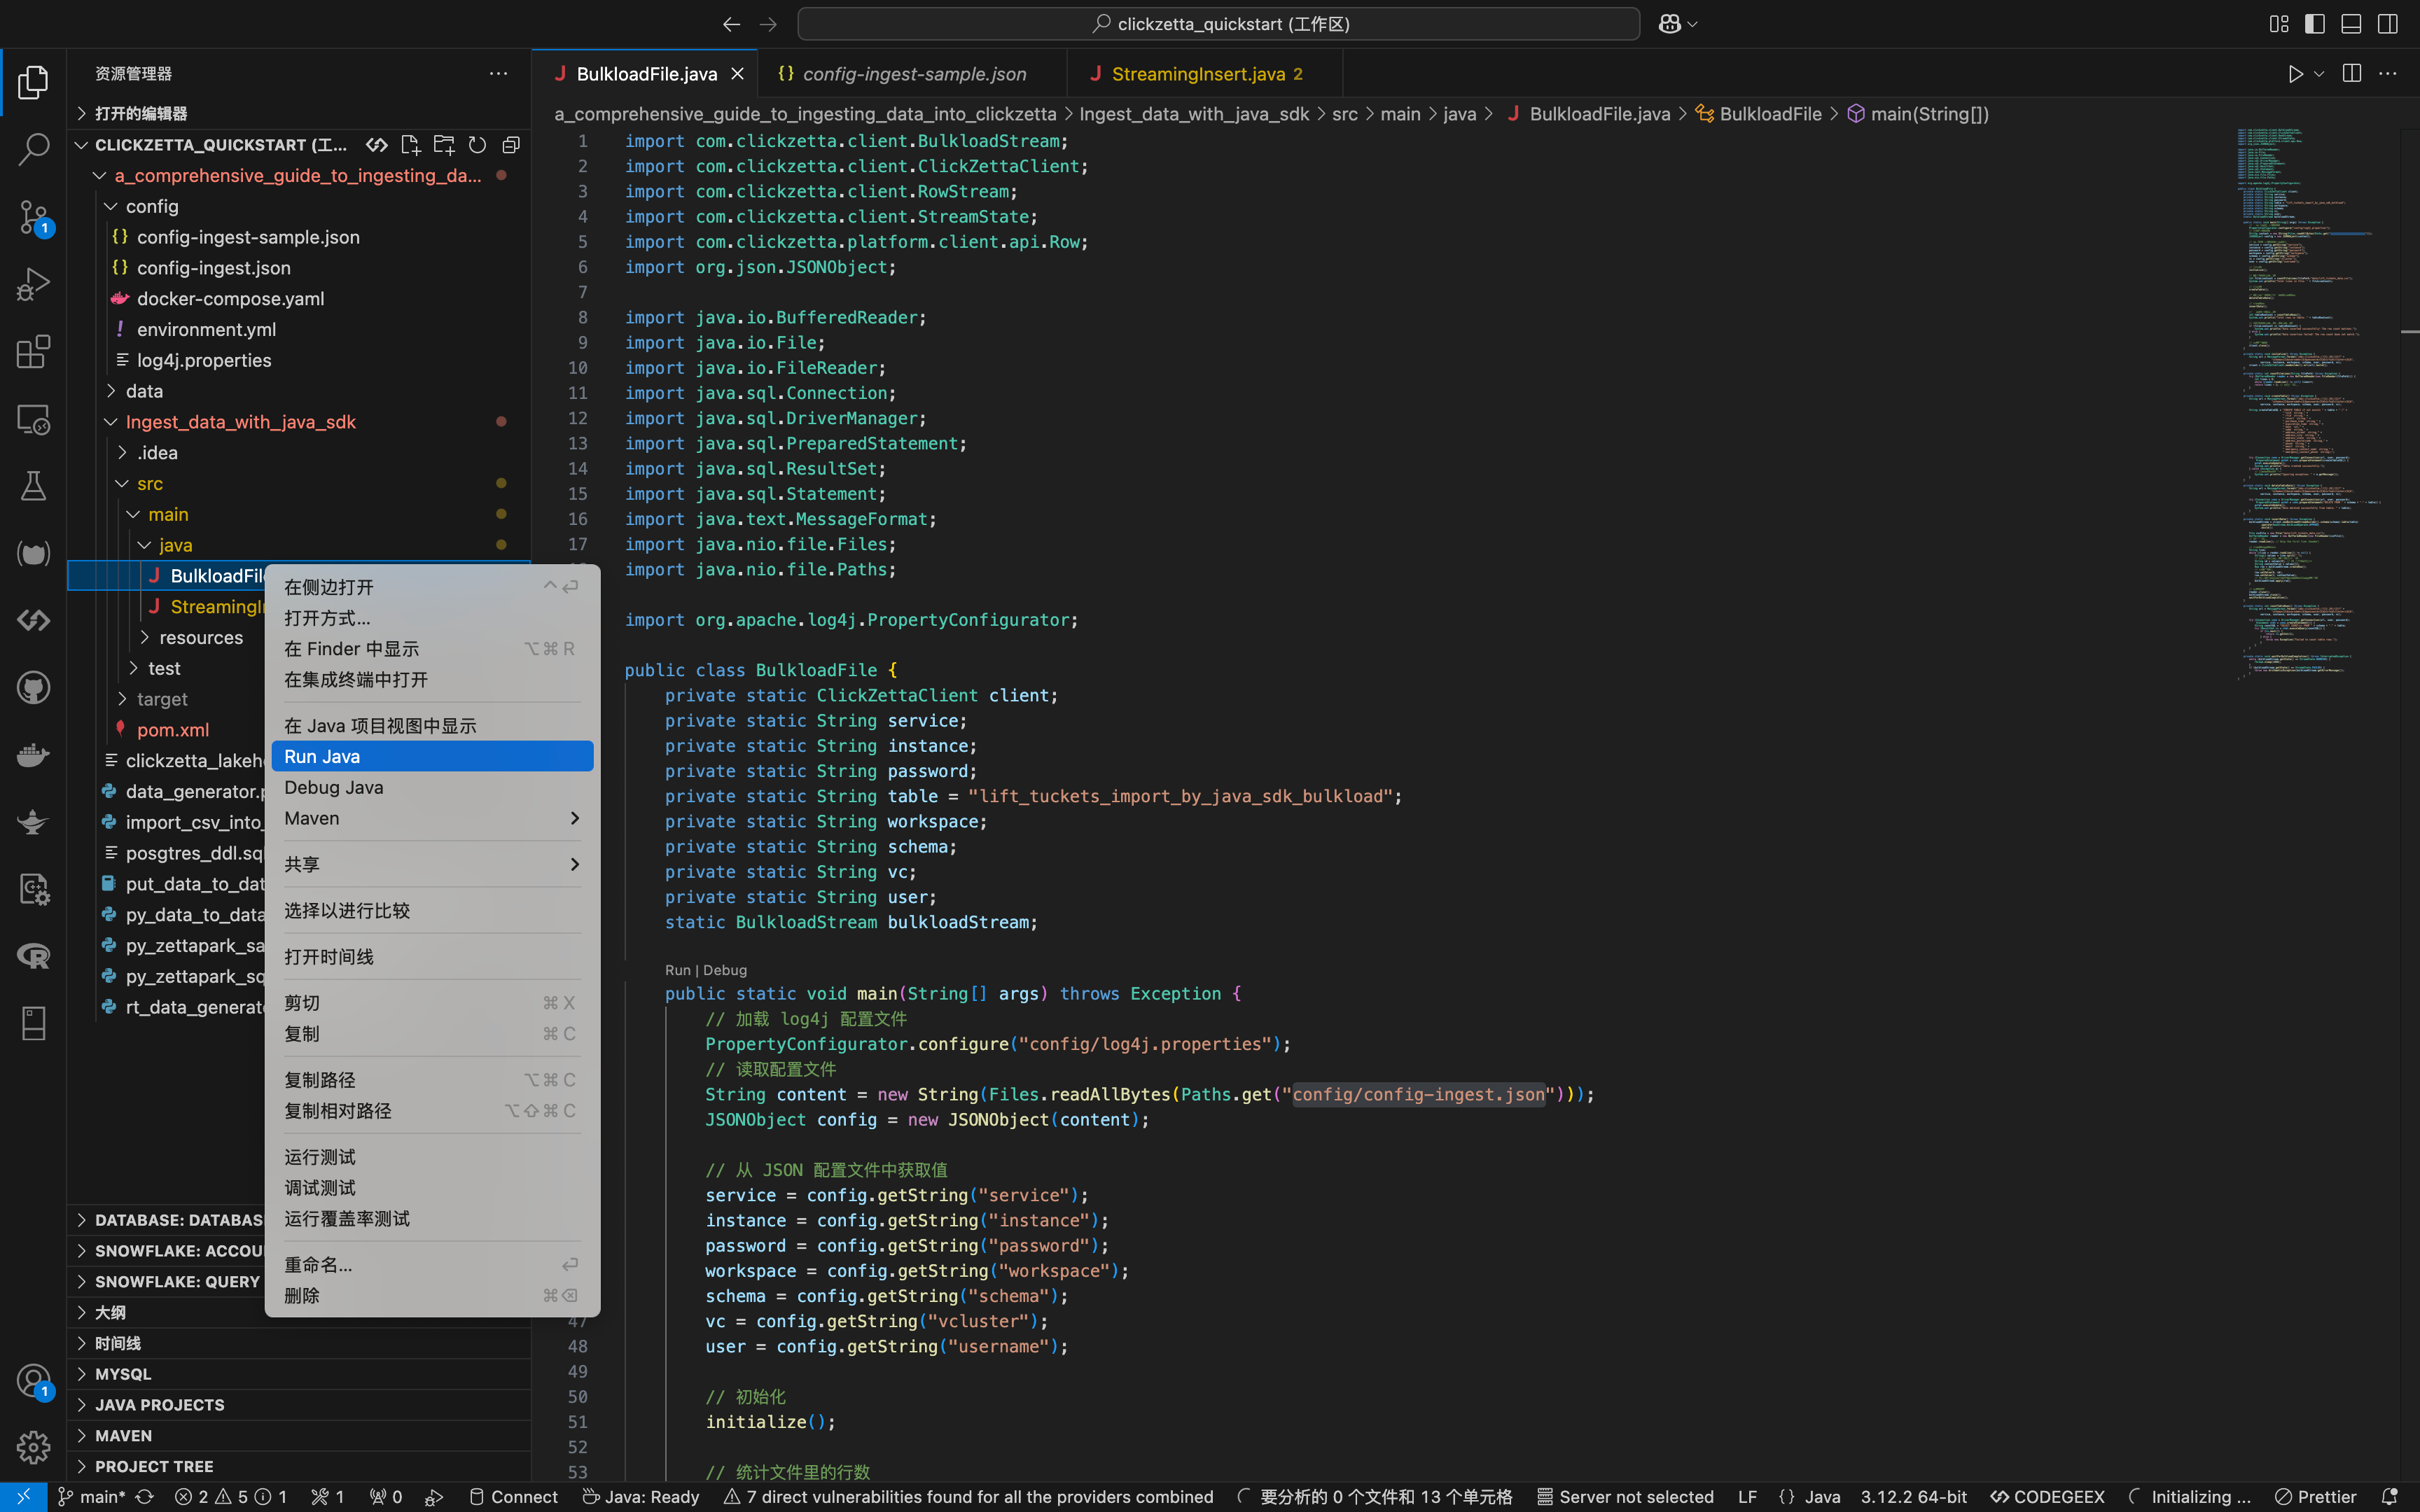
Task: Open the Docker whale icon
Action: tap(33, 755)
